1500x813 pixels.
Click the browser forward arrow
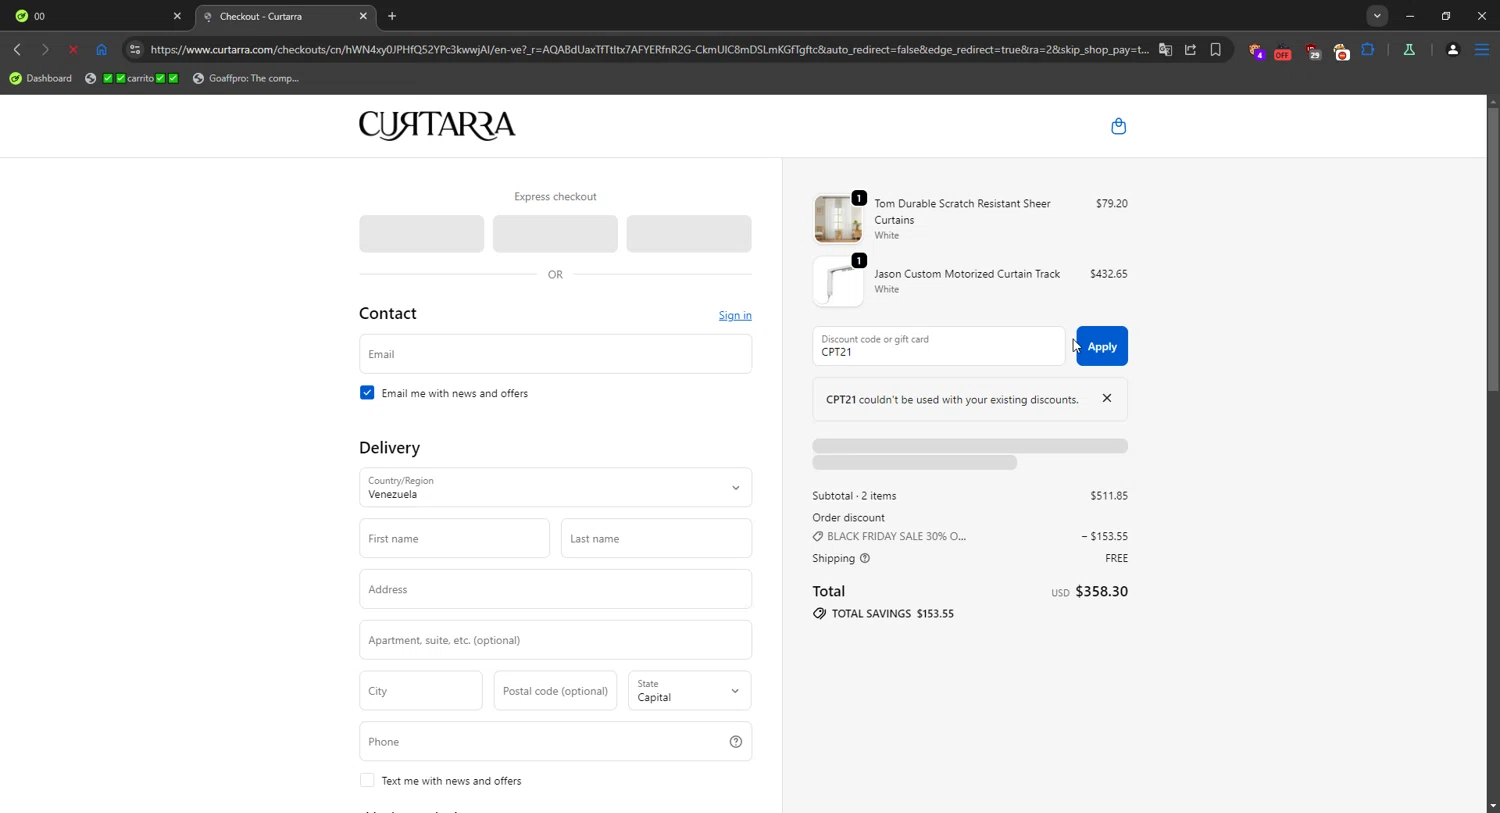[x=45, y=49]
